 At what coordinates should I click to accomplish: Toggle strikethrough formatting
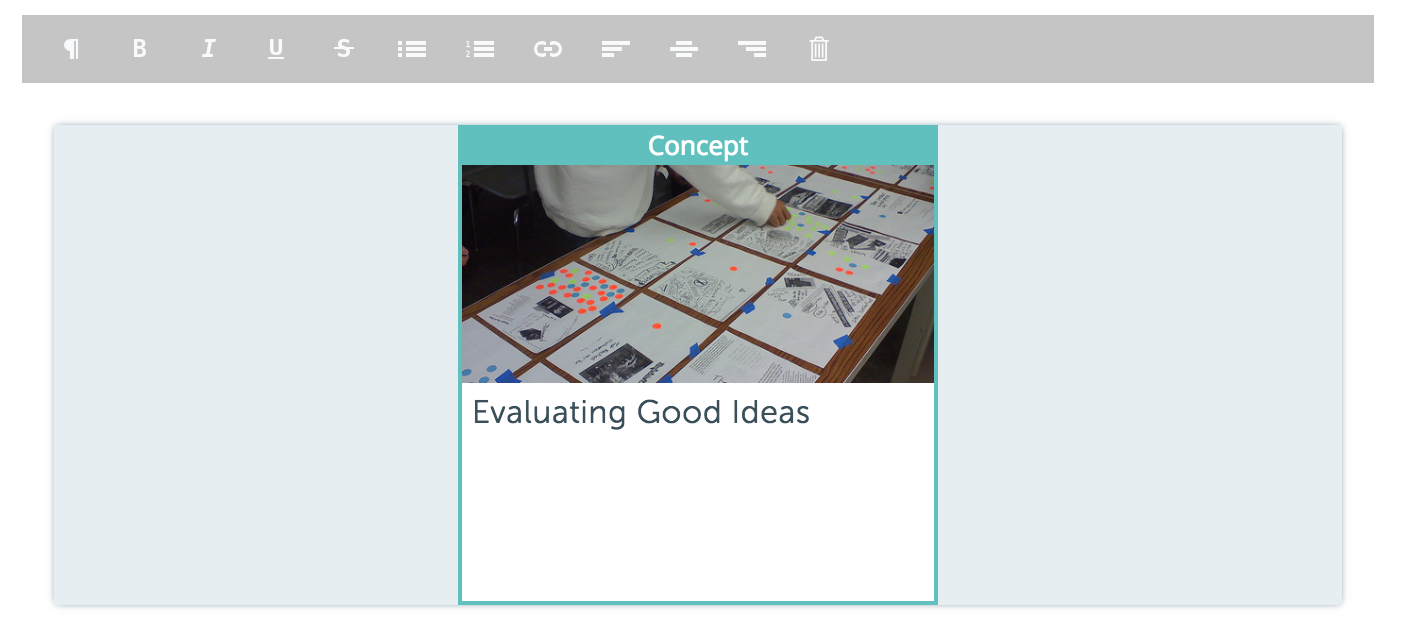point(344,48)
